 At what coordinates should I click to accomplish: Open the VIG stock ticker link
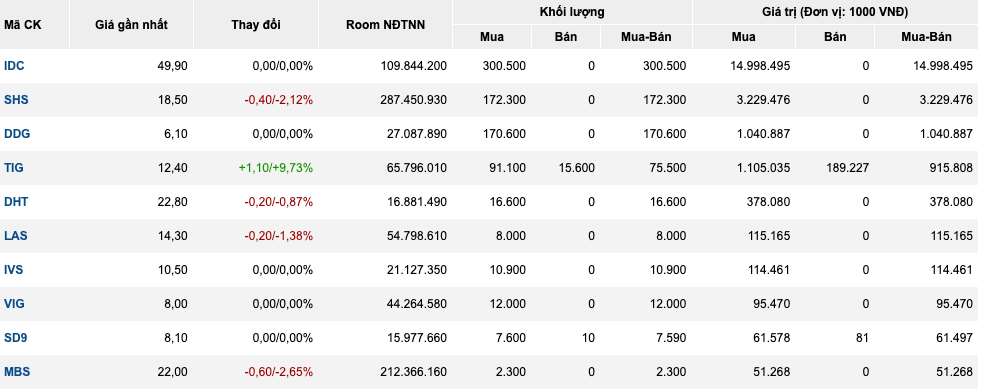click(x=14, y=304)
